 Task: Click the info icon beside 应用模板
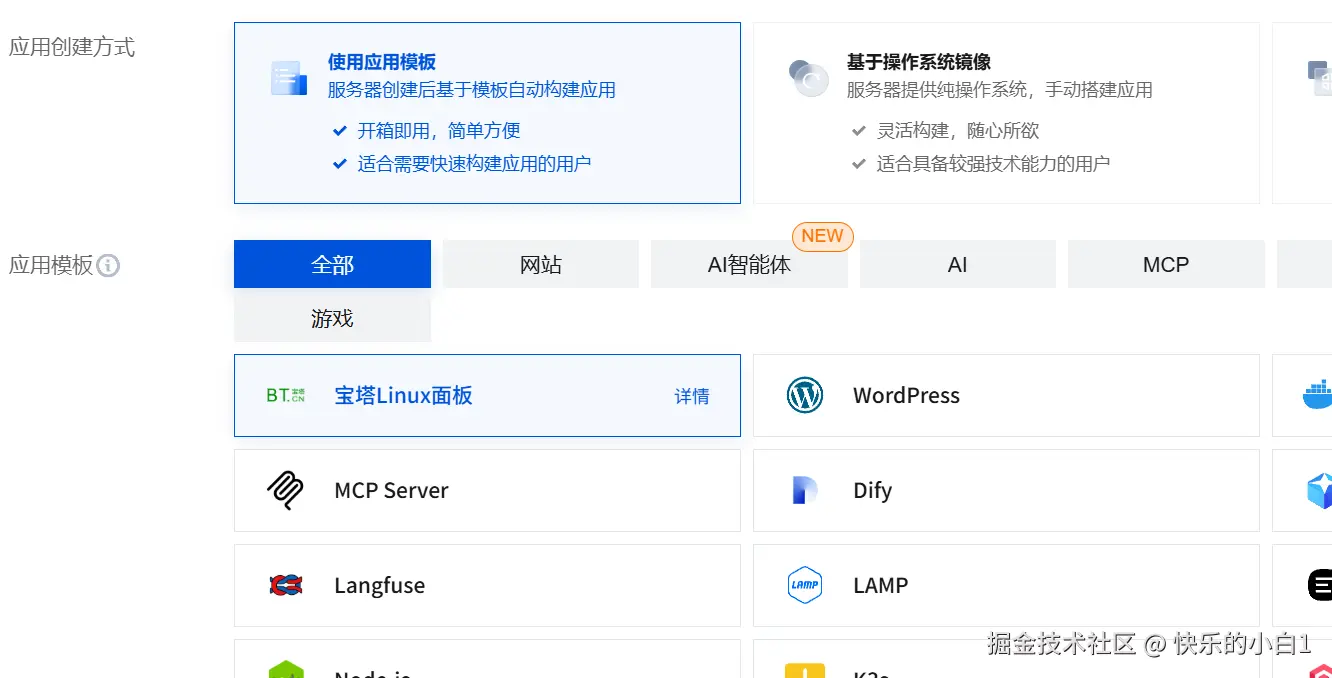pos(108,266)
